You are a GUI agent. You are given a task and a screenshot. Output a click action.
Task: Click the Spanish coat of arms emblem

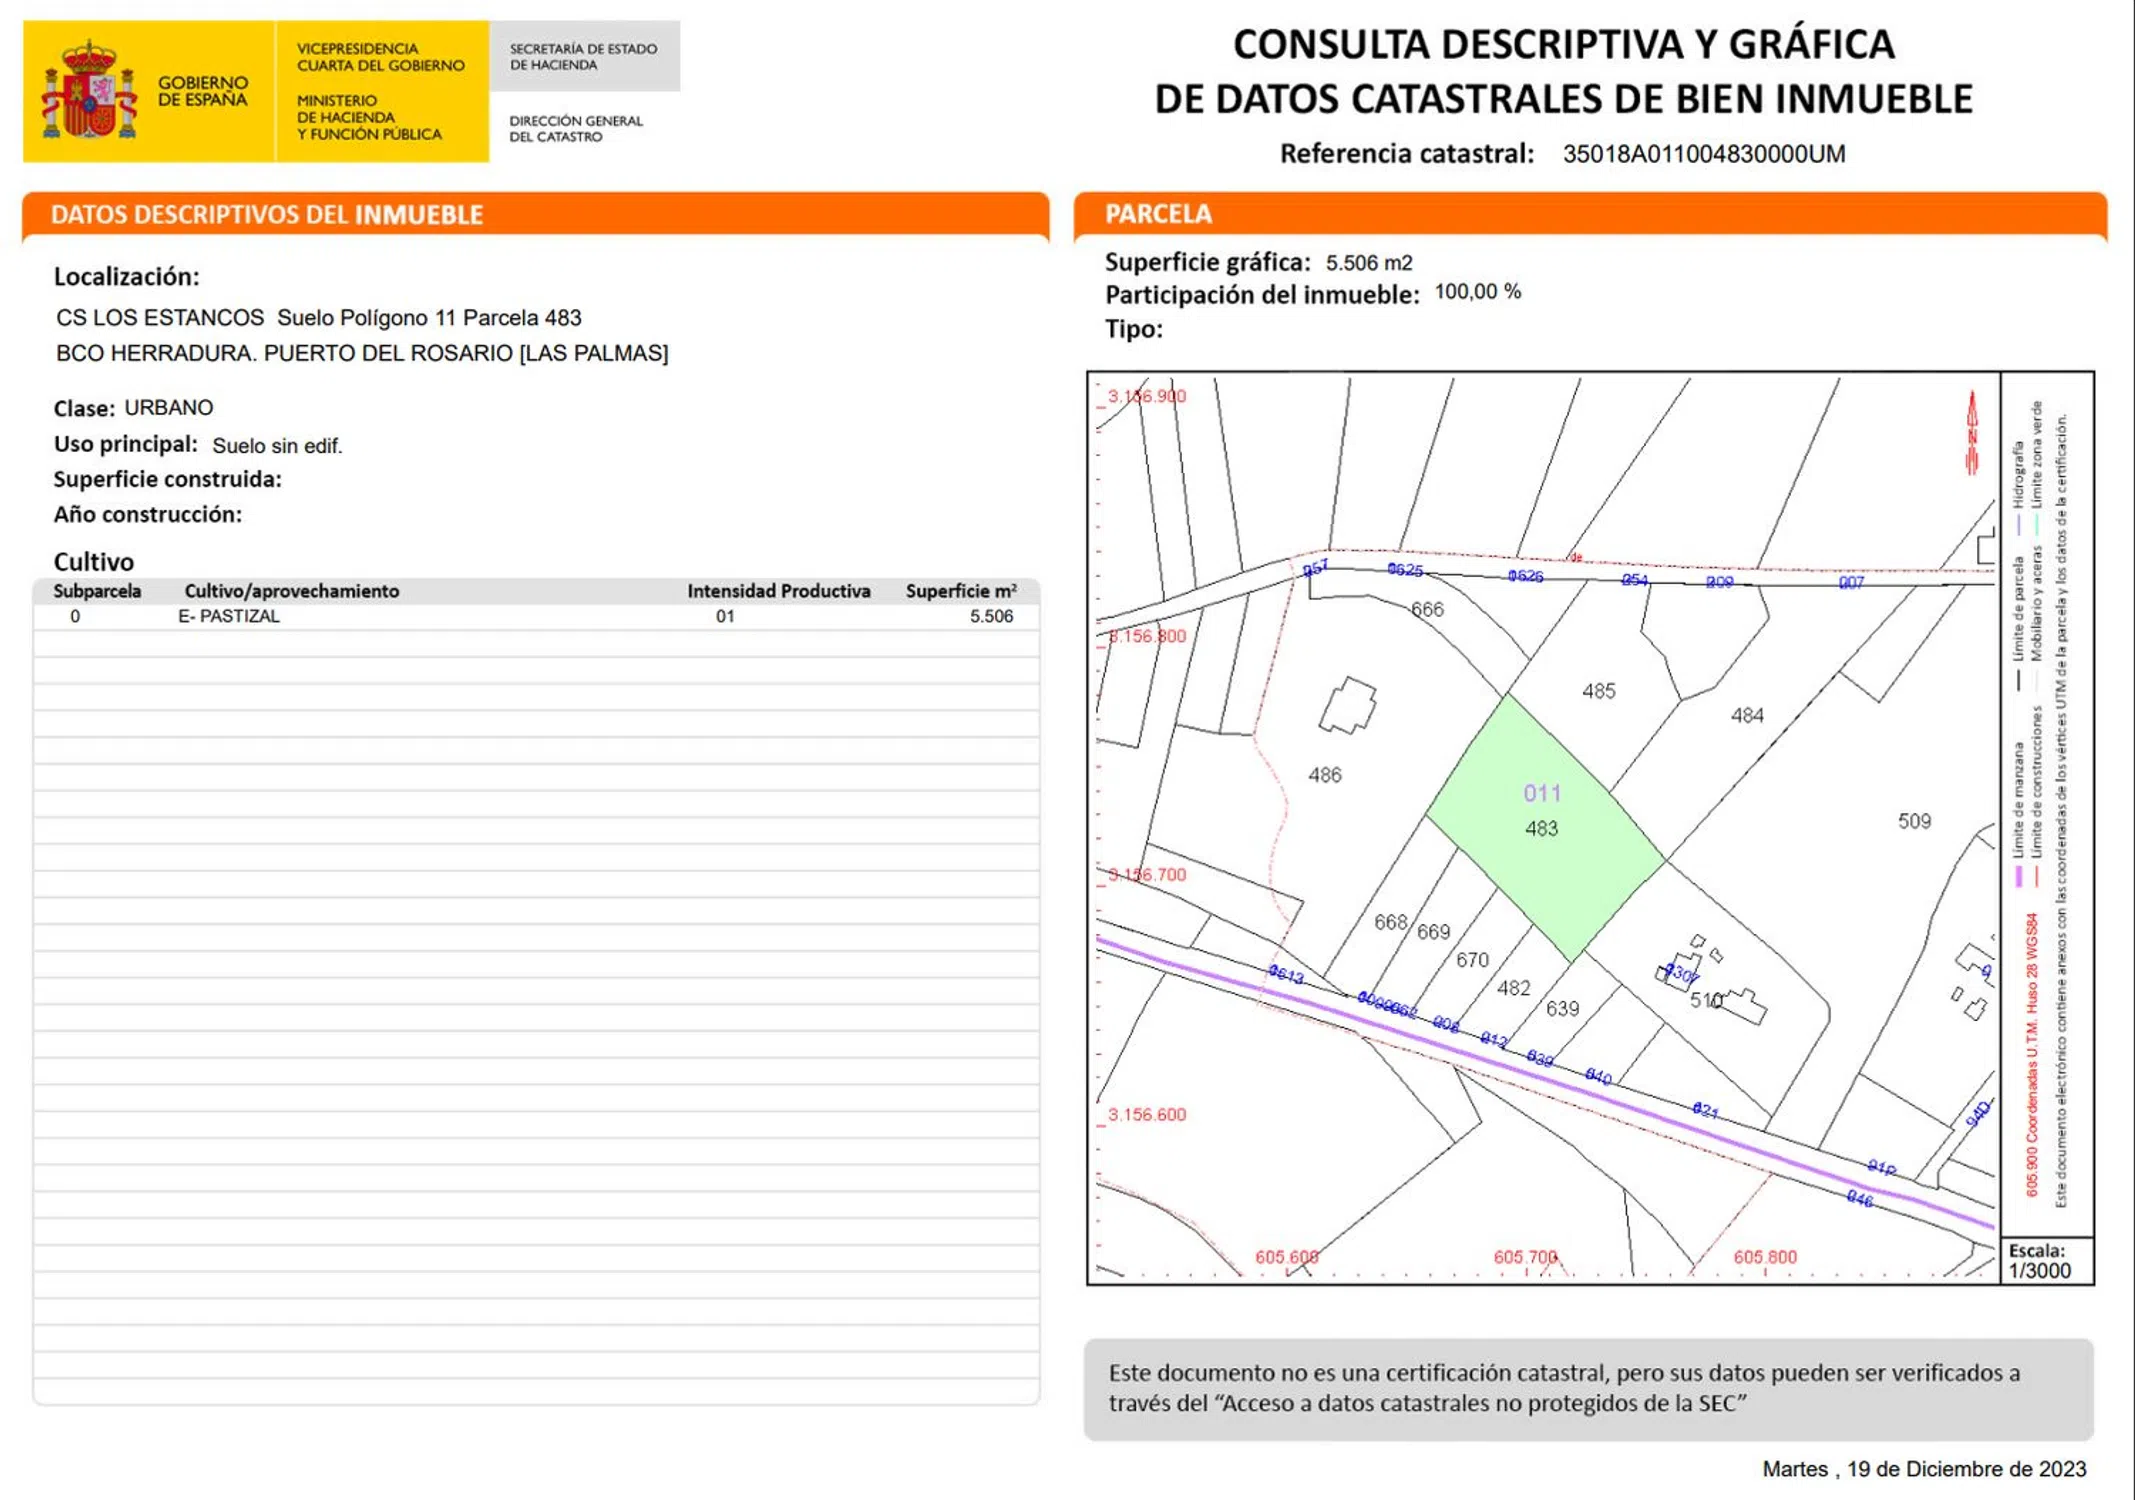click(89, 90)
